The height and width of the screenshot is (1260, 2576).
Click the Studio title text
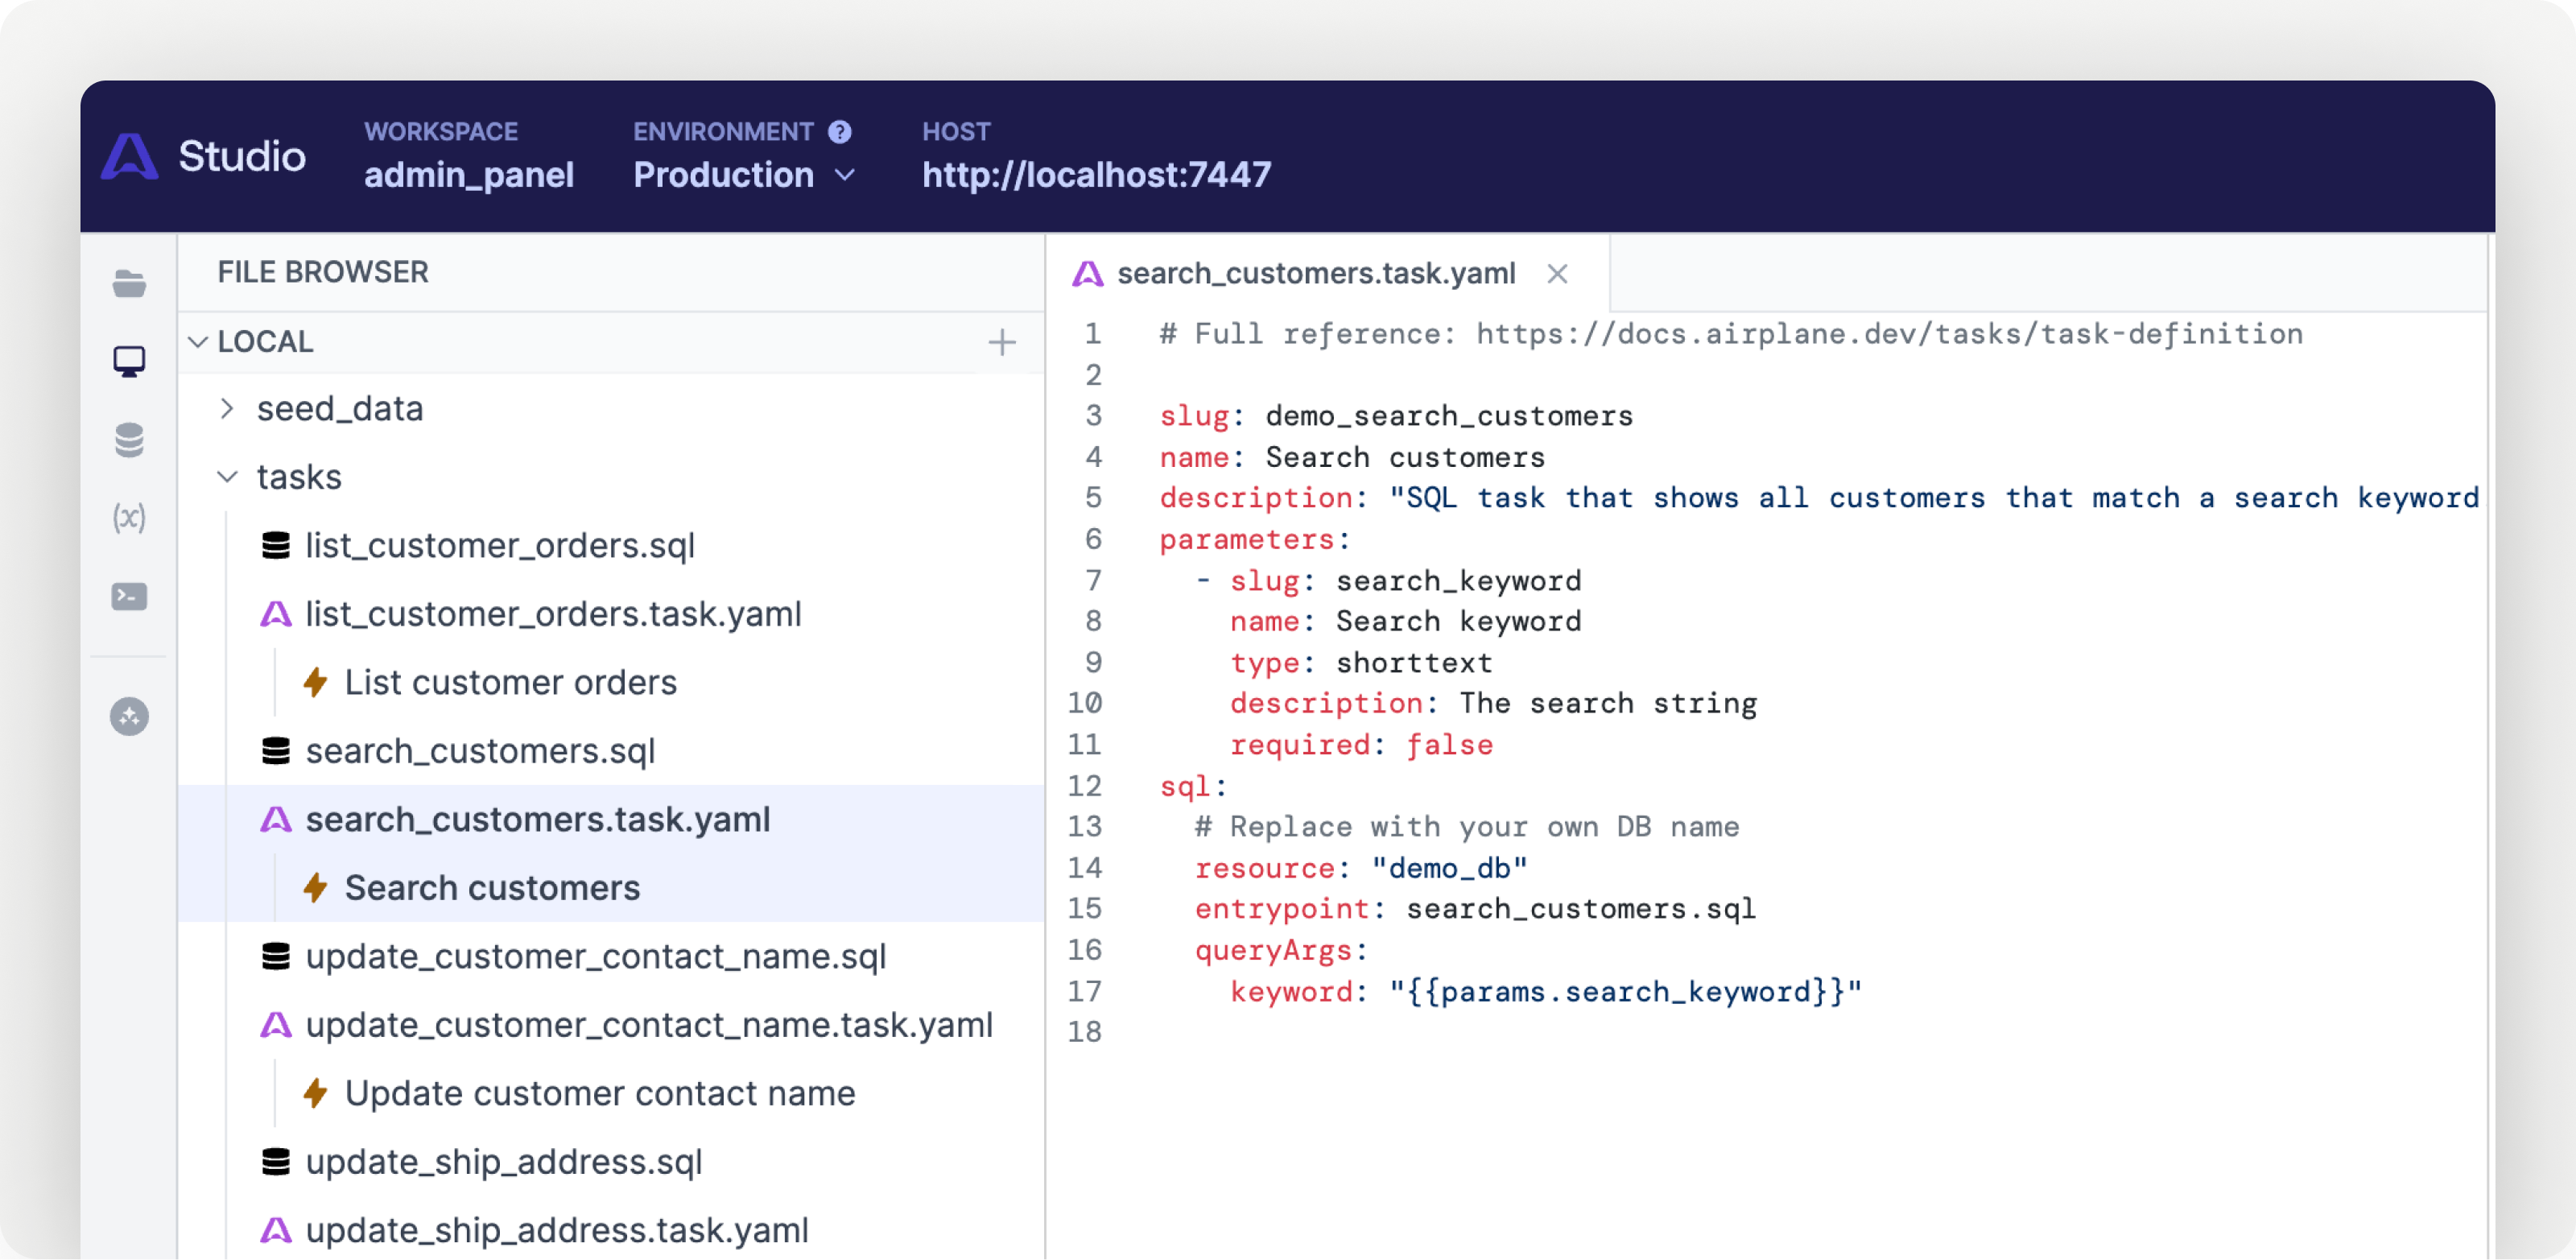click(x=242, y=156)
